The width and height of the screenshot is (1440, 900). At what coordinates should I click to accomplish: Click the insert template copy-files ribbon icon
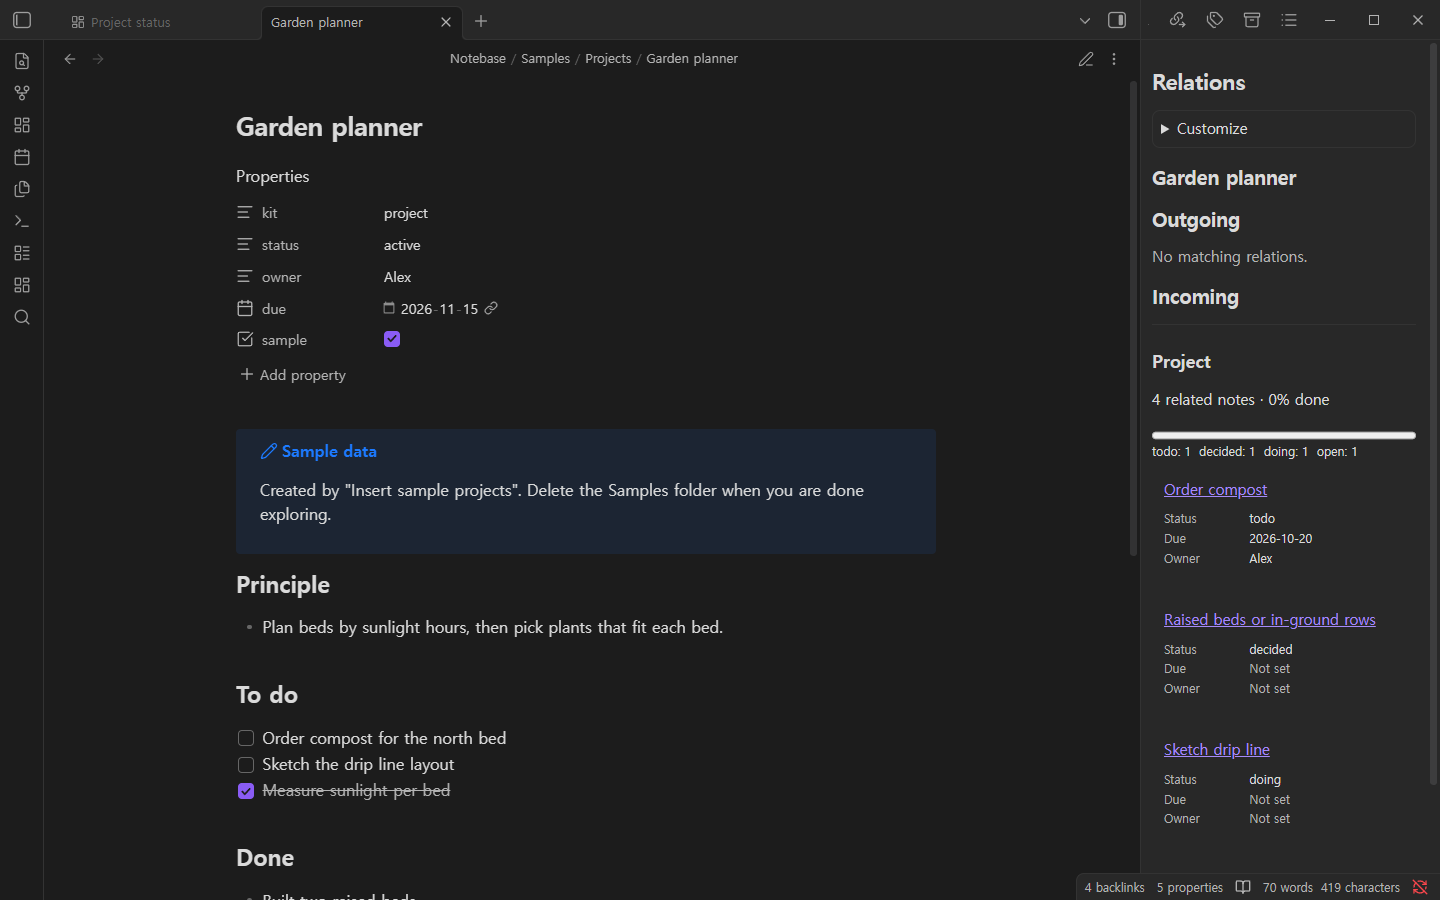[x=22, y=189]
